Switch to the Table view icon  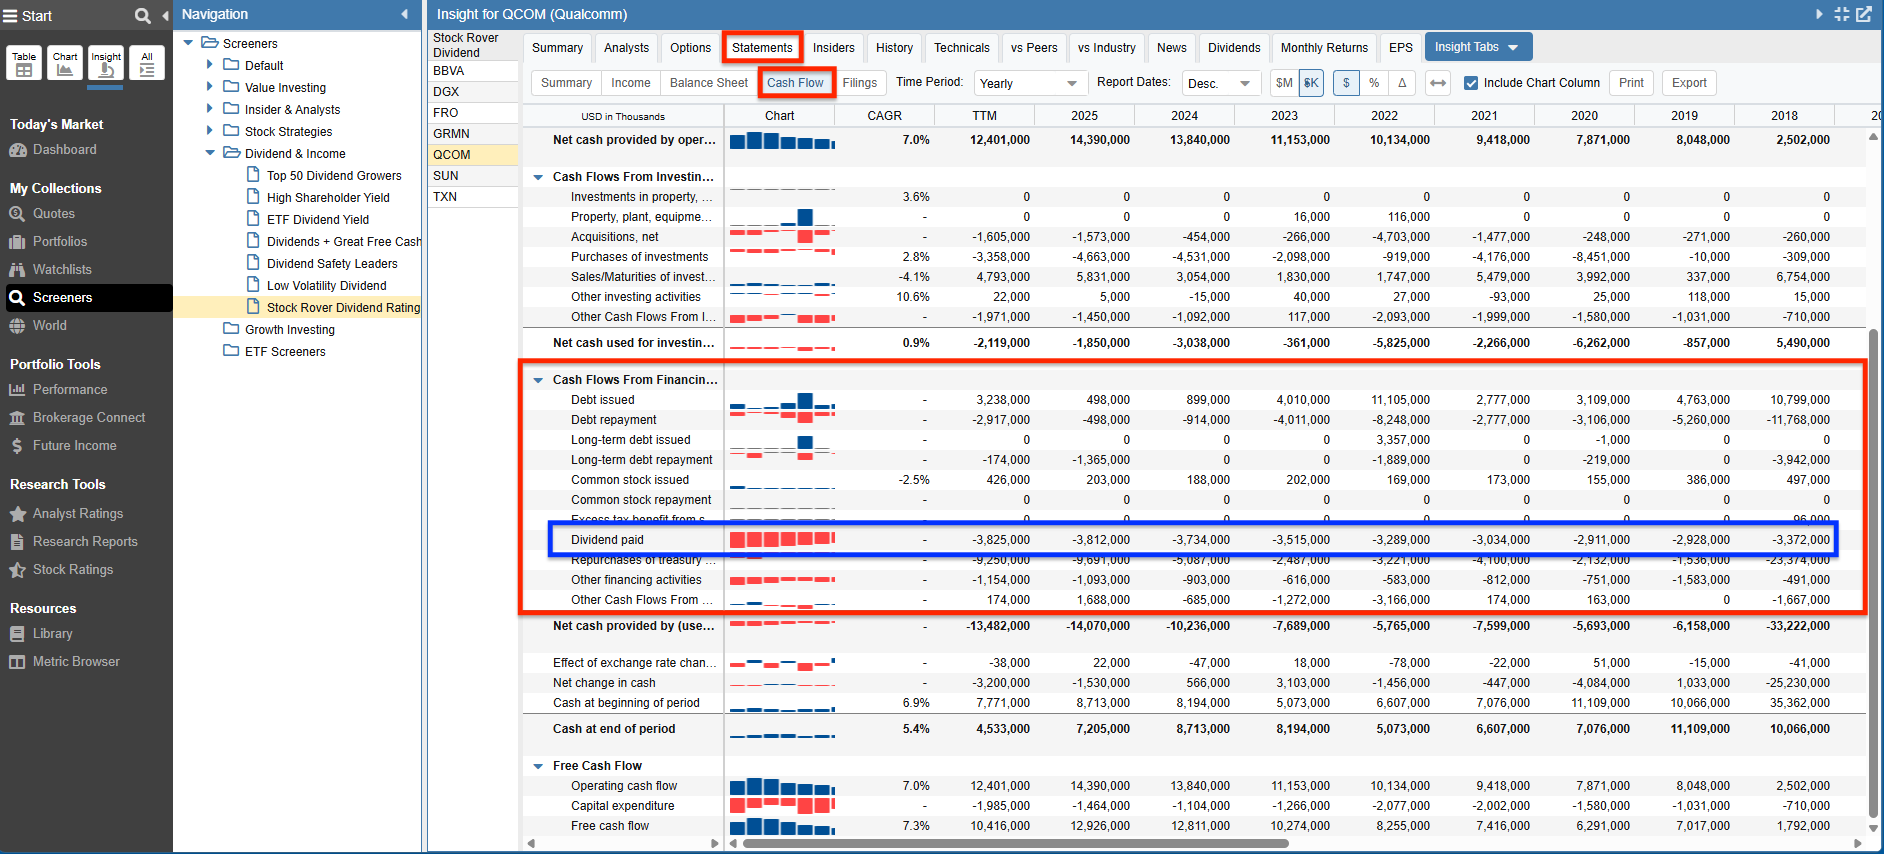click(24, 63)
